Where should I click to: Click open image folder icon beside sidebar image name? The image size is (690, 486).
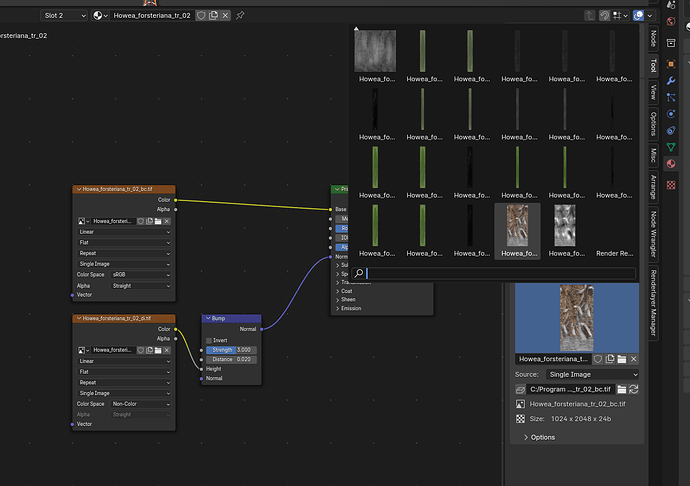[621, 359]
